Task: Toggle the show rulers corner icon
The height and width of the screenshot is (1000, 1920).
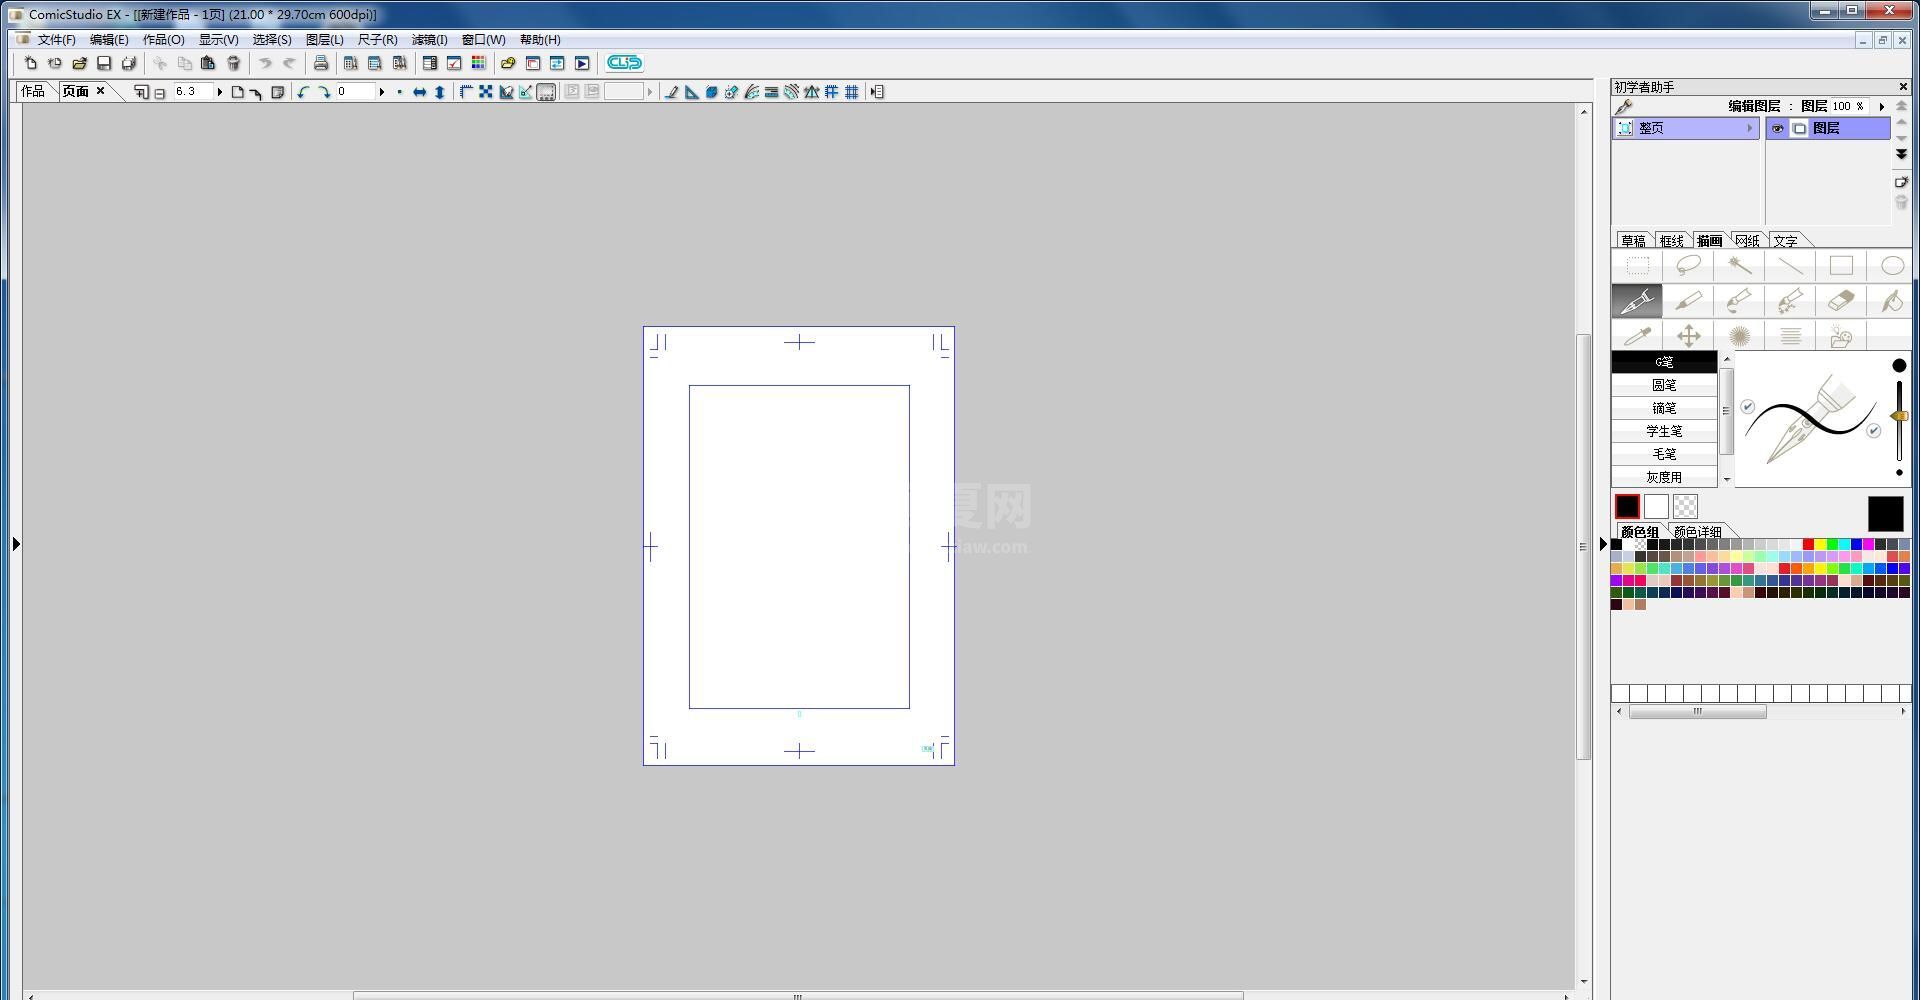Action: 466,92
